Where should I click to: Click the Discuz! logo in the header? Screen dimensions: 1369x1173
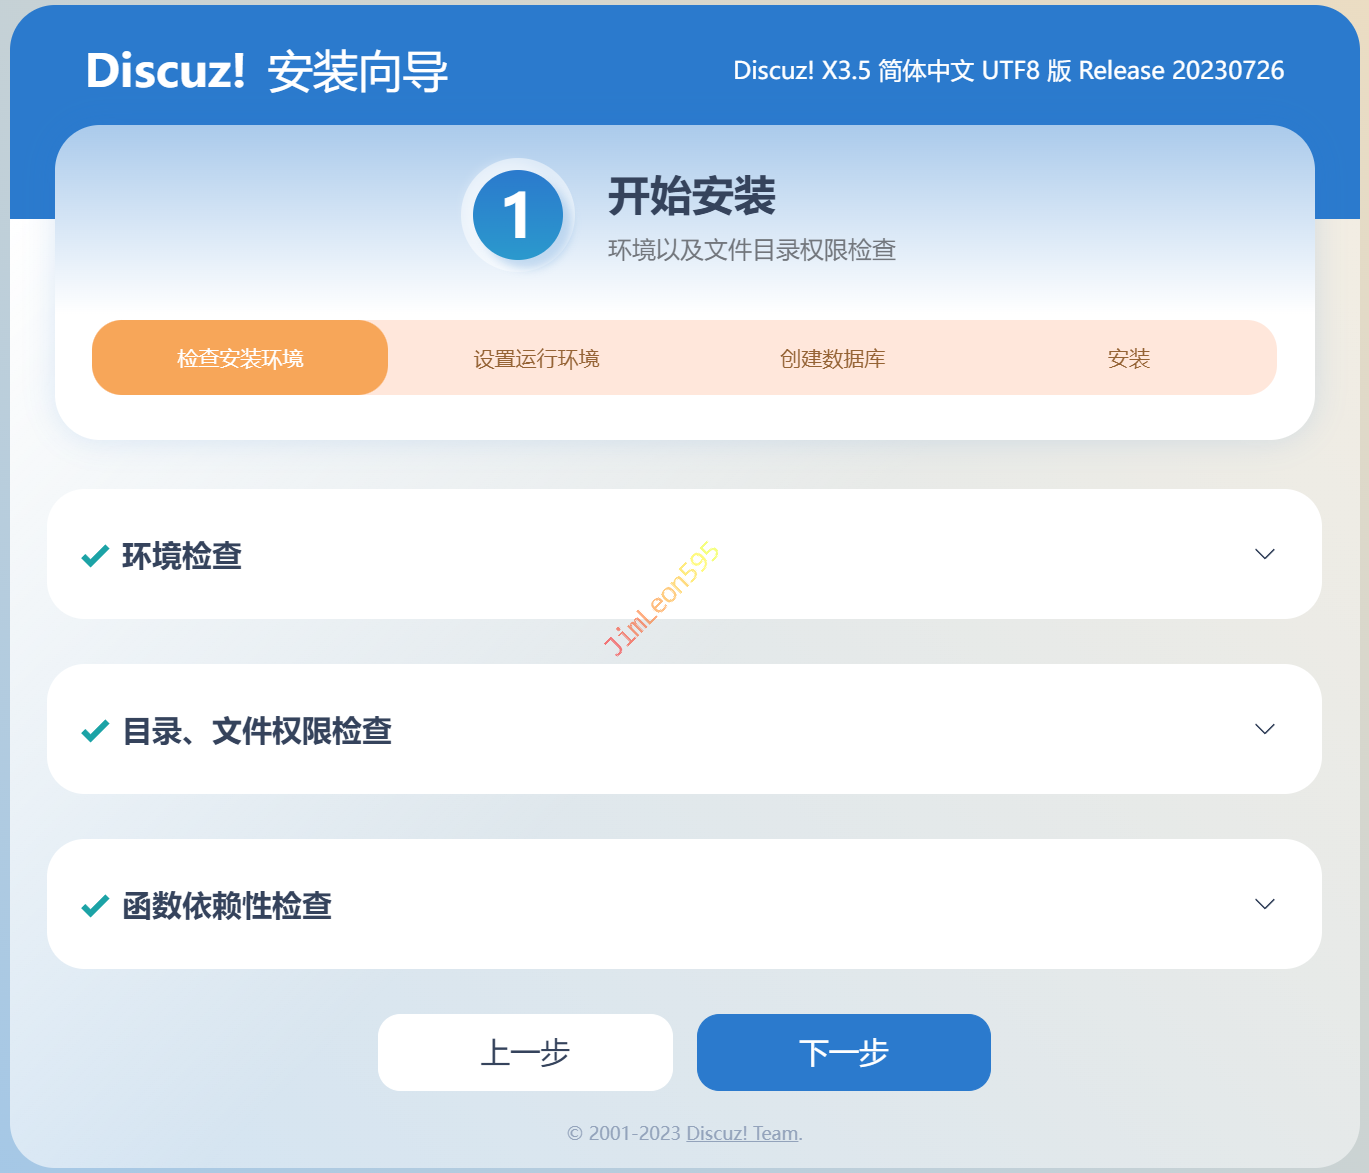[166, 71]
